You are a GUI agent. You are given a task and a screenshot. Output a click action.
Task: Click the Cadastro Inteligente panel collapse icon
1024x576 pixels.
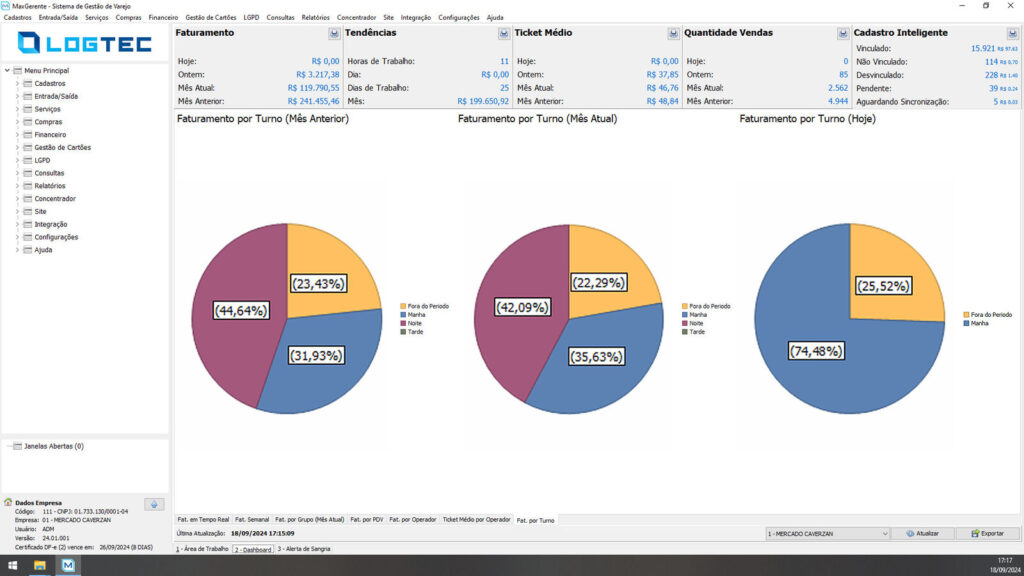pyautogui.click(x=1012, y=33)
